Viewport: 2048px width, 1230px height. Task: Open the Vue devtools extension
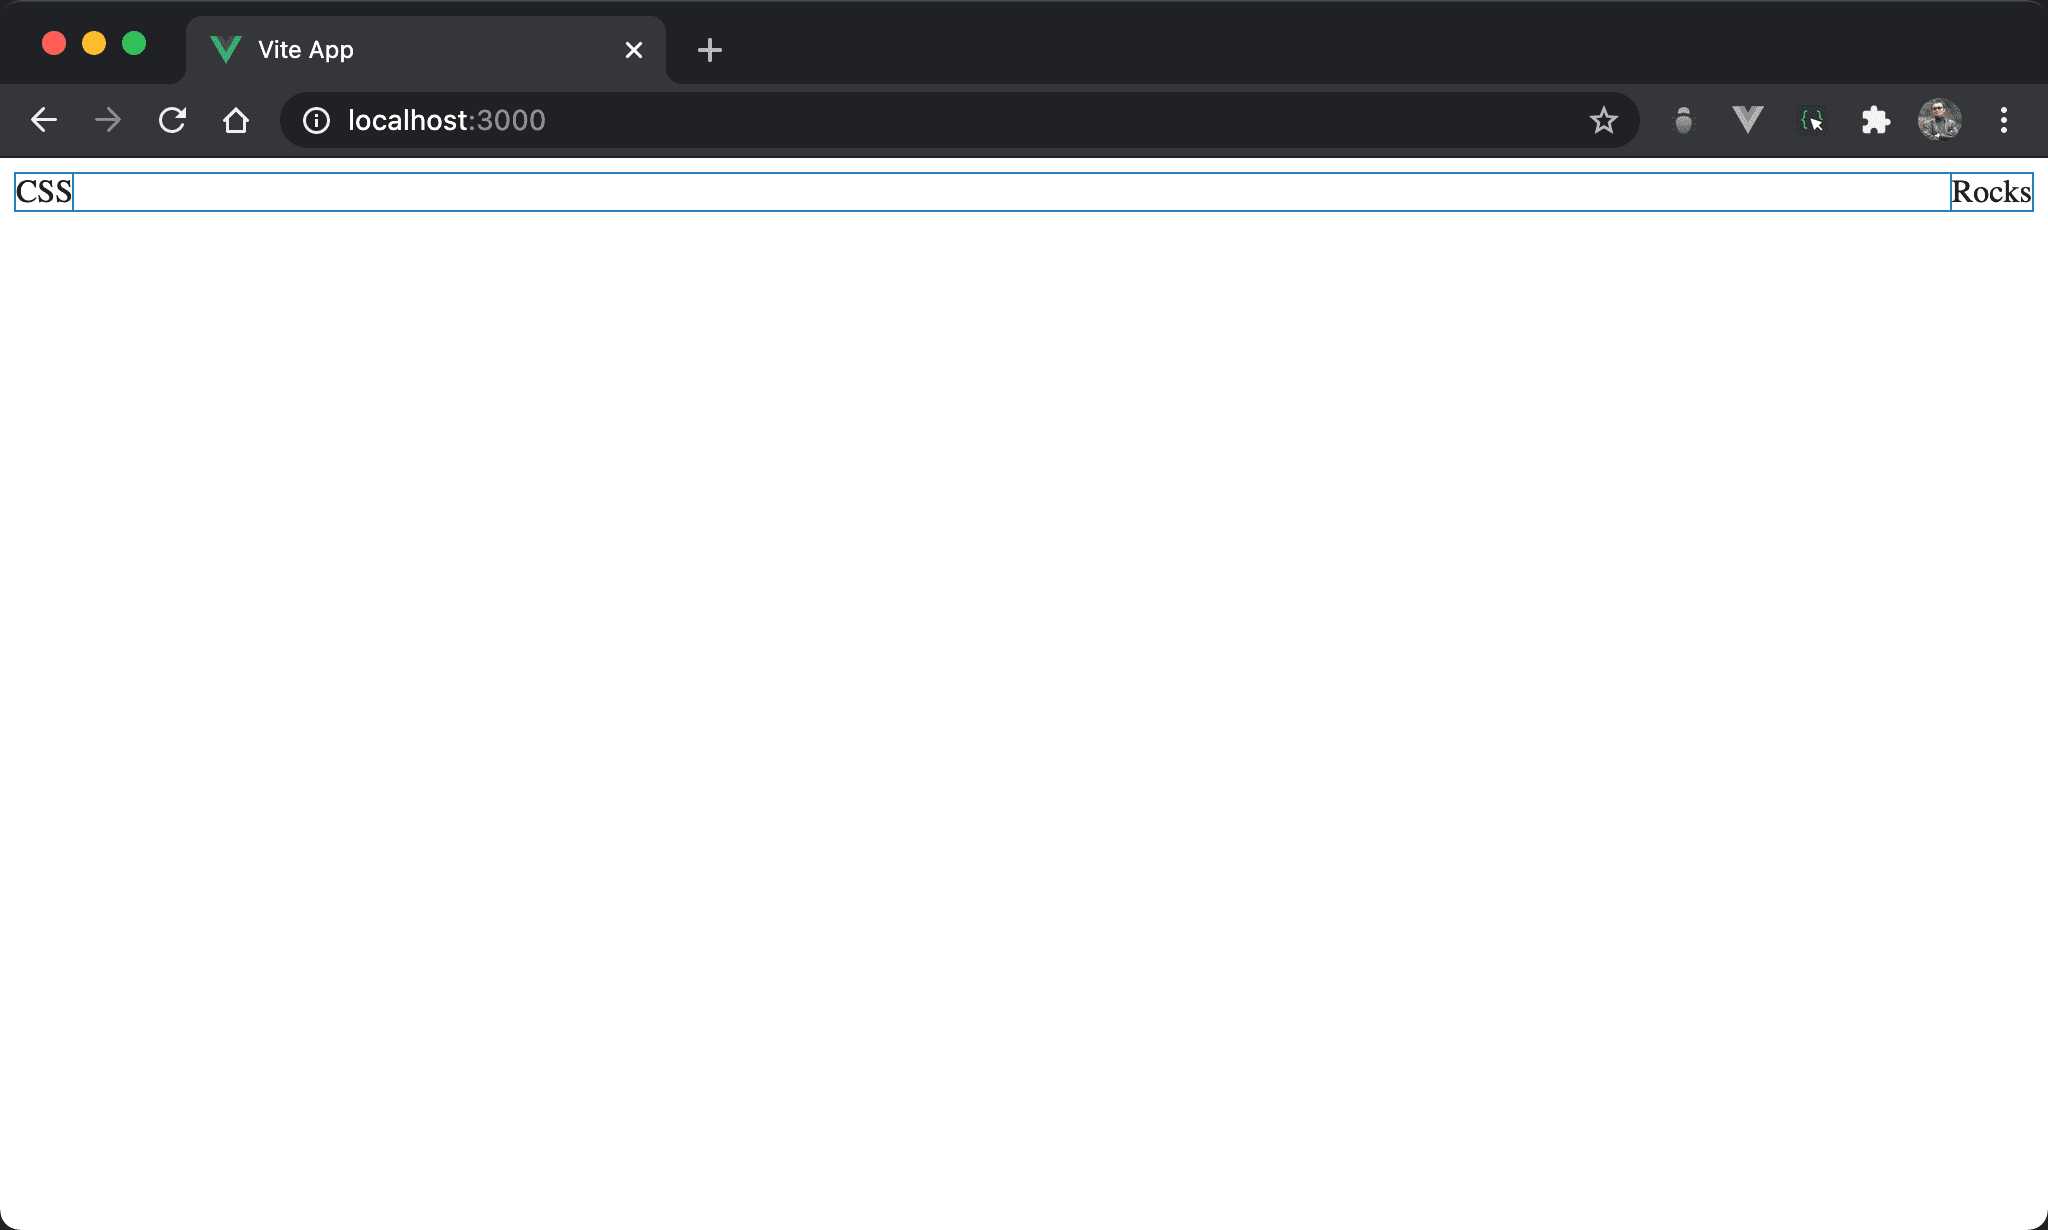pyautogui.click(x=1747, y=121)
